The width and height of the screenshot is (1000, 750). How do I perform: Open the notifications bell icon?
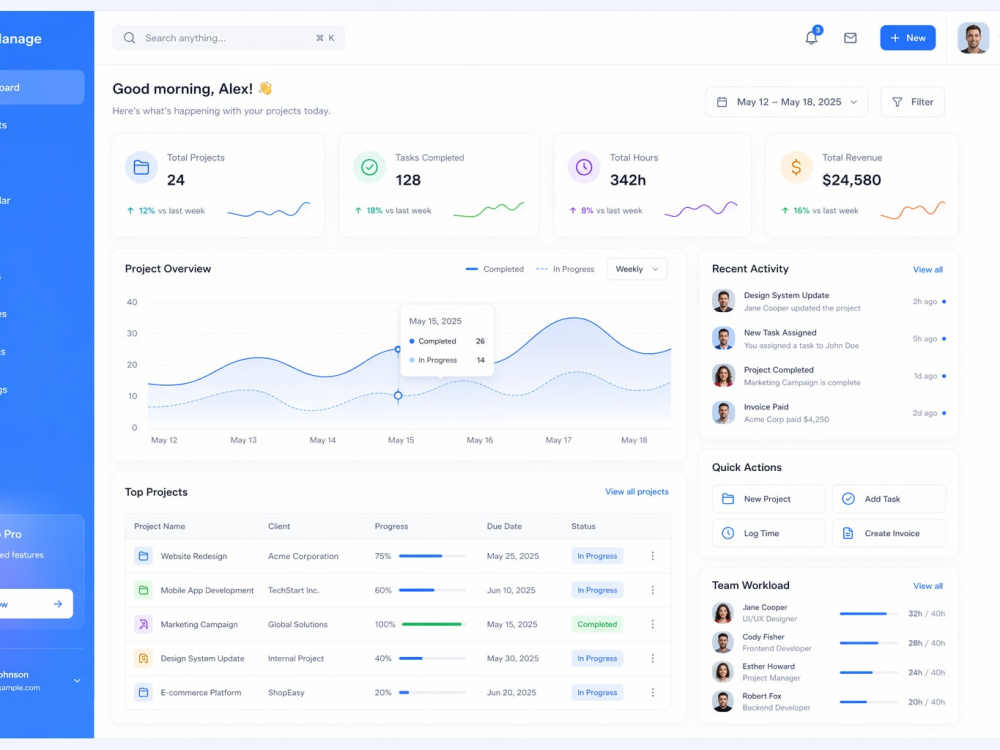point(811,38)
